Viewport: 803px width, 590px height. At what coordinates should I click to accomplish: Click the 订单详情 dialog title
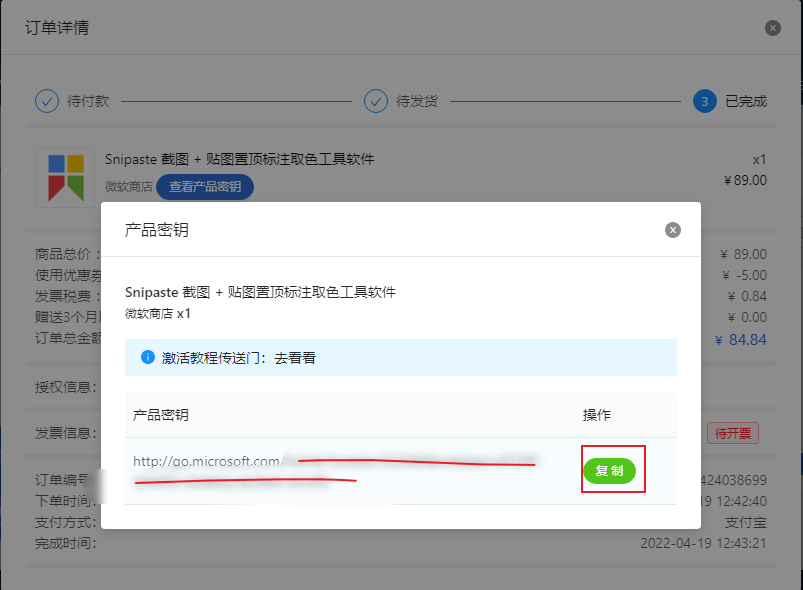[x=55, y=27]
